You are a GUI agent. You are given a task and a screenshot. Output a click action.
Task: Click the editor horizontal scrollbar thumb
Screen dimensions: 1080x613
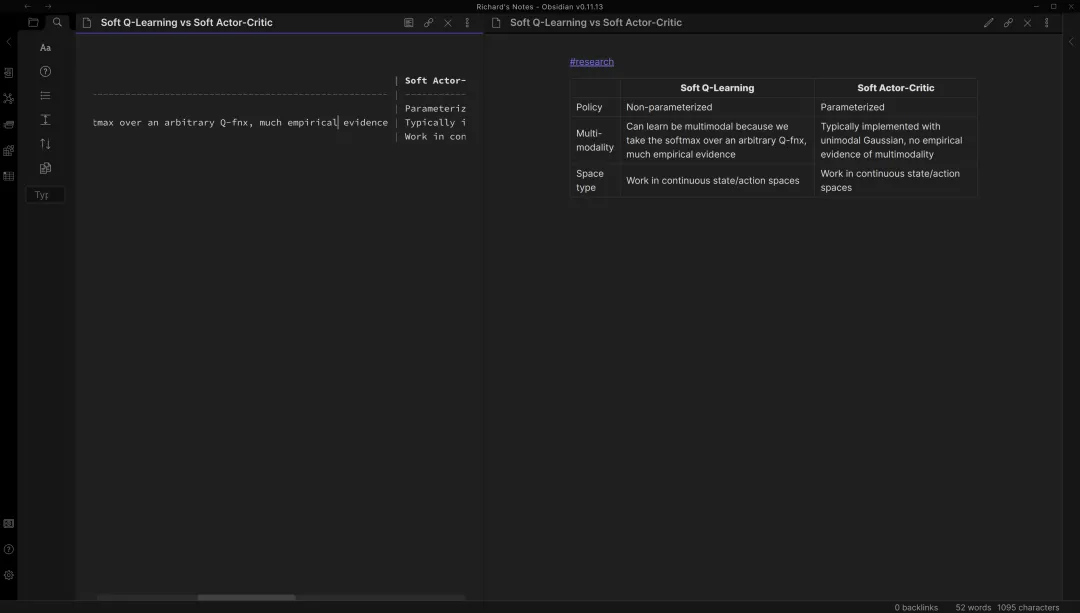point(246,598)
